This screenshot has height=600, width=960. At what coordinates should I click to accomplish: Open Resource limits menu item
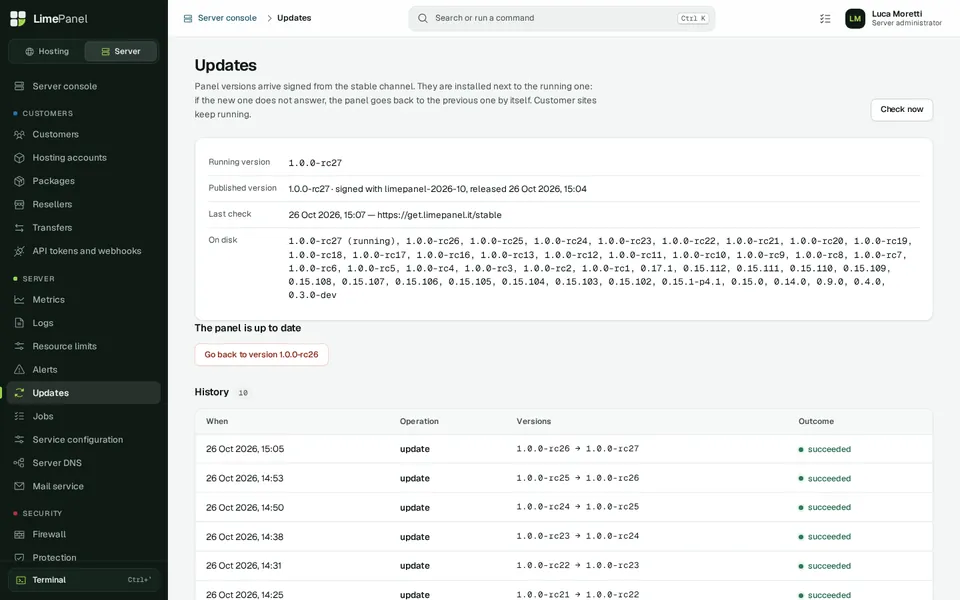[x=84, y=347]
